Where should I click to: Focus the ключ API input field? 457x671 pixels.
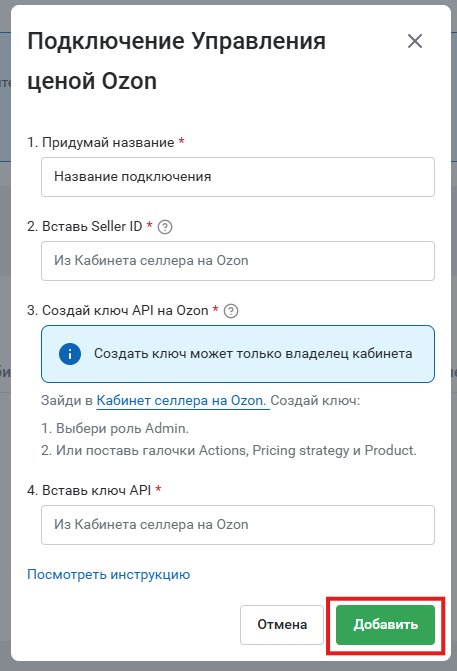coord(238,525)
